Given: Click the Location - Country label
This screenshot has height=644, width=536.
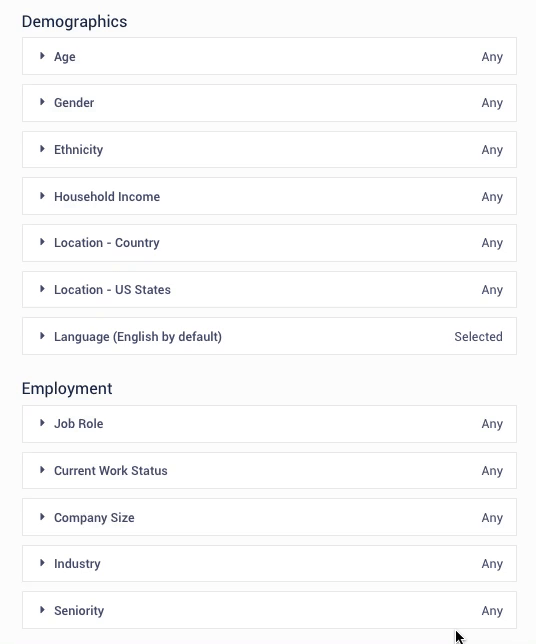Looking at the screenshot, I should [x=107, y=243].
